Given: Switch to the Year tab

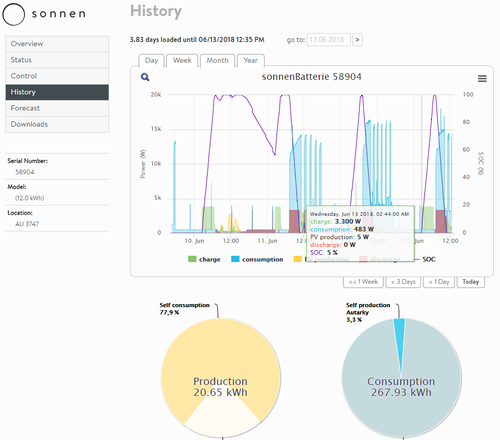Looking at the screenshot, I should tap(250, 61).
